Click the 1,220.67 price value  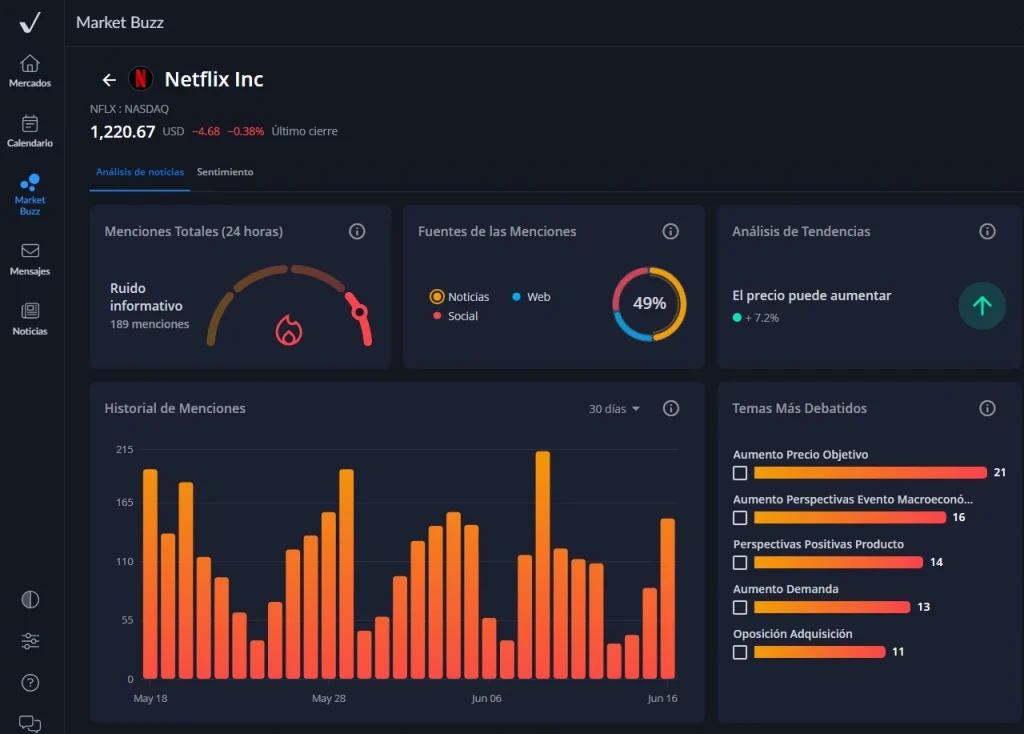coord(123,132)
